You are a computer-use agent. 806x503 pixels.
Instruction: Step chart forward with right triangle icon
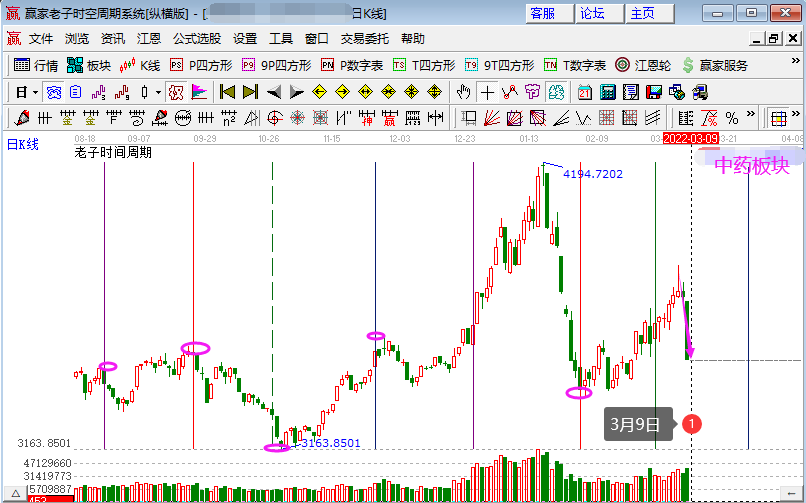[x=297, y=92]
